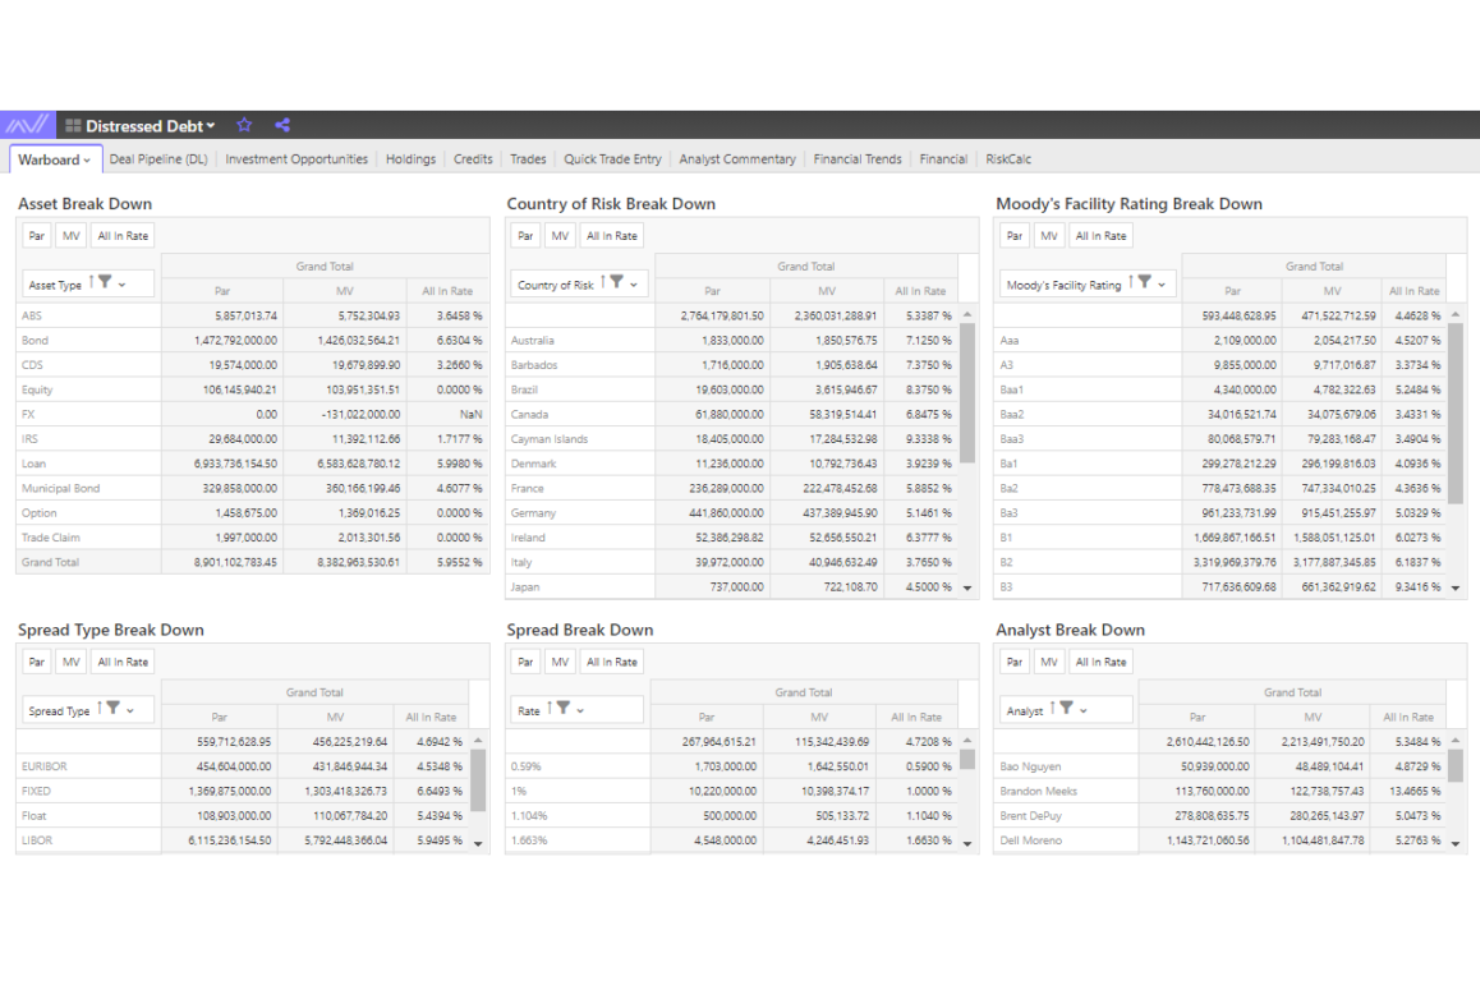This screenshot has width=1480, height=987.
Task: Open filter icon on Asset Type
Action: point(105,283)
